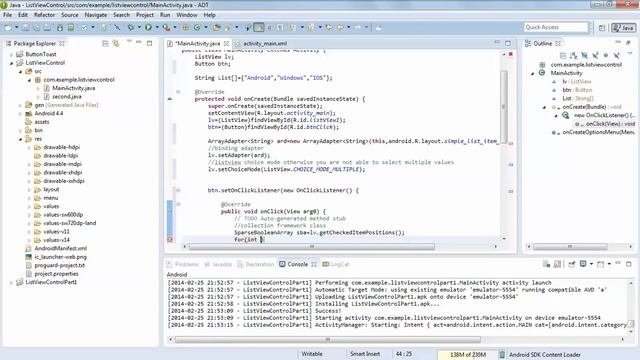The width and height of the screenshot is (640, 360).
Task: Toggle Link with Editor in Package Explorer
Action: 116,43
